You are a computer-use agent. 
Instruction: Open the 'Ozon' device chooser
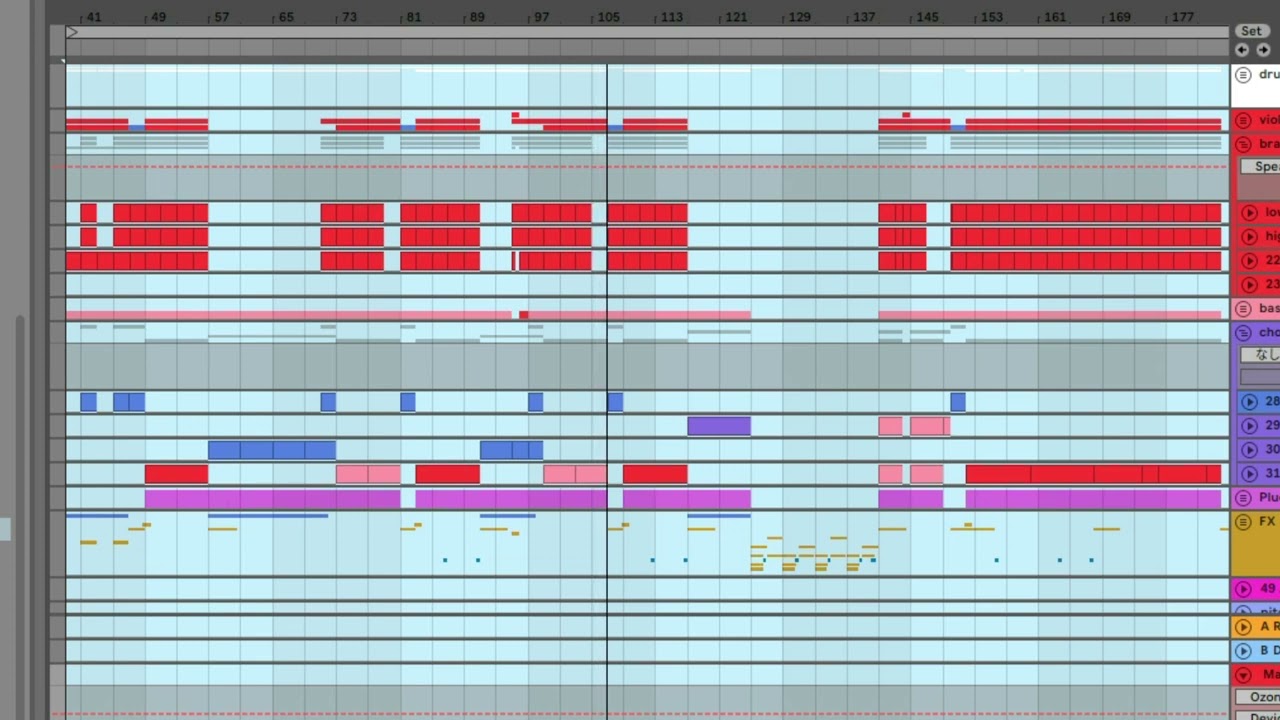(x=1260, y=697)
